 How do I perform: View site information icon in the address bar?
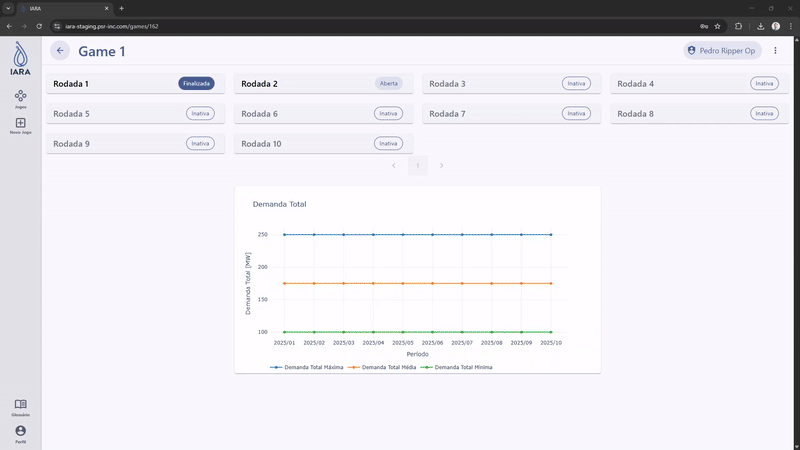pyautogui.click(x=57, y=26)
